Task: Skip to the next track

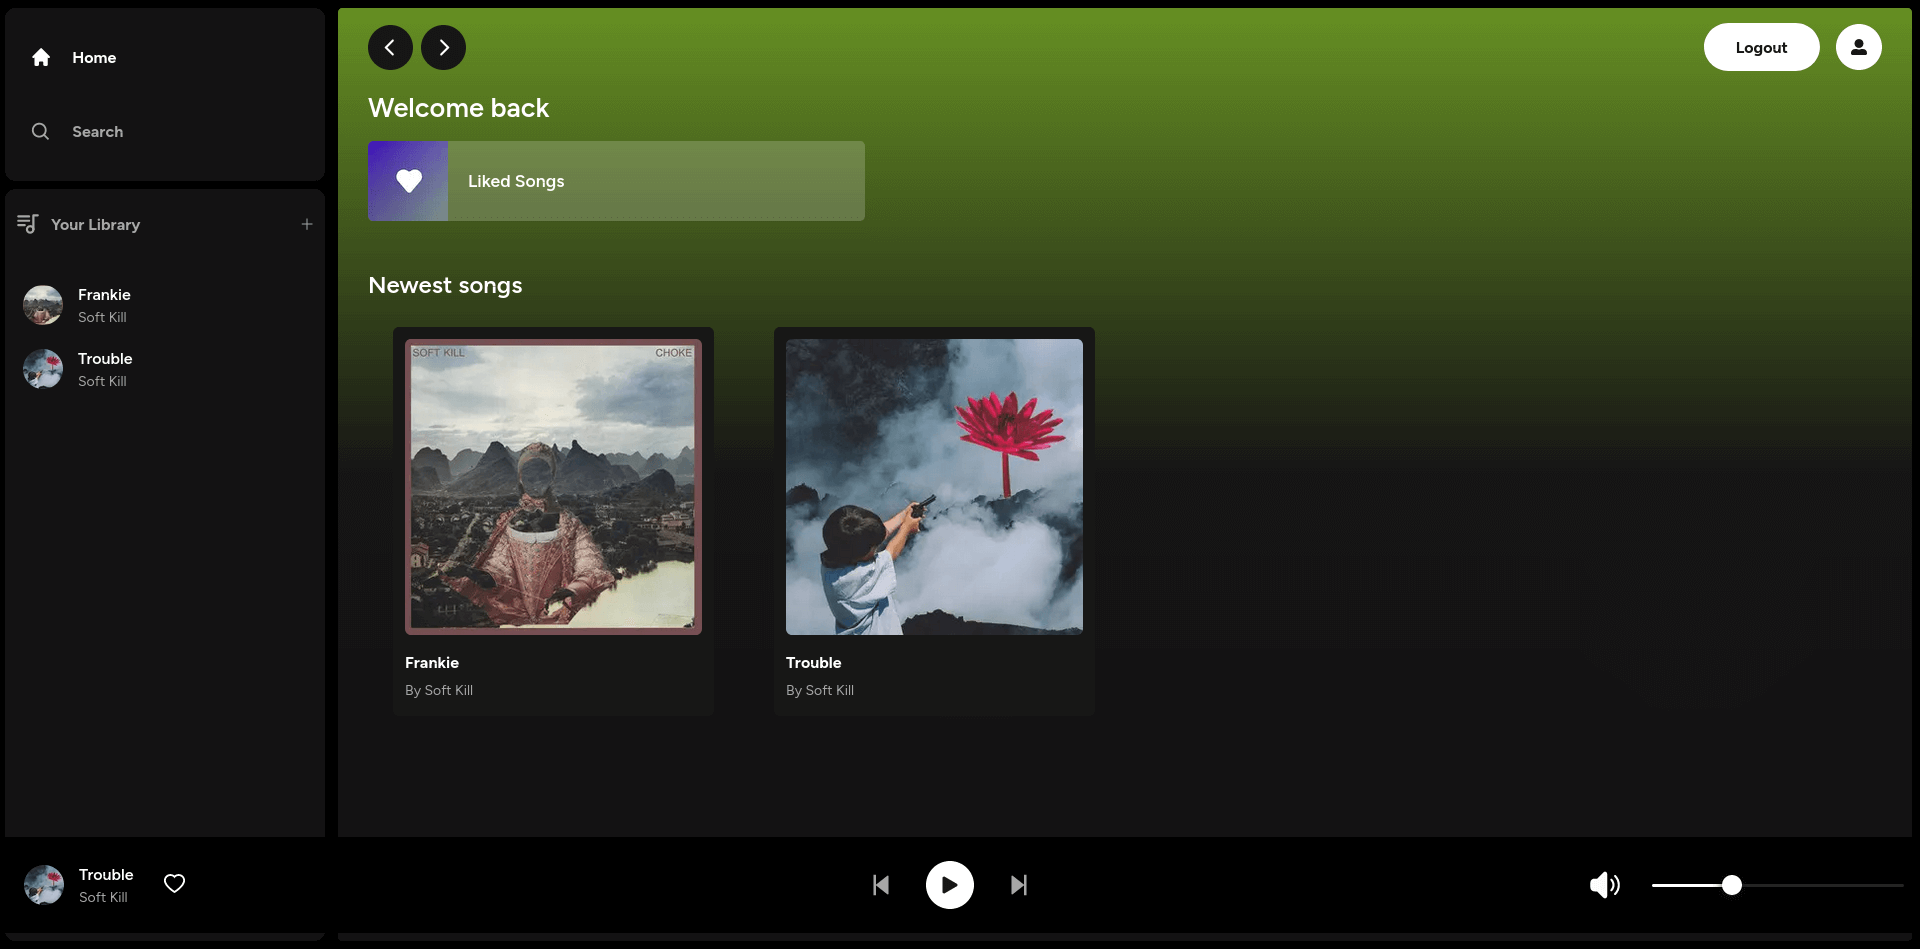Action: 1019,885
